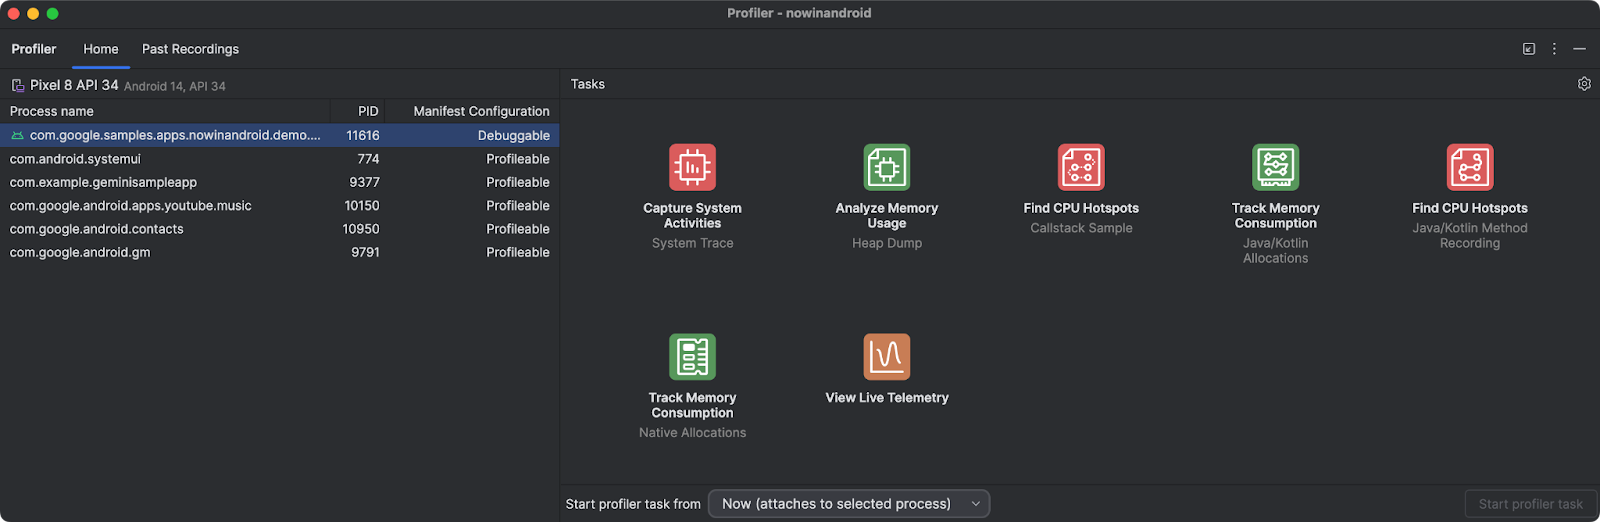Select the Capture System Activities task icon
The width and height of the screenshot is (1600, 522).
[x=692, y=168]
